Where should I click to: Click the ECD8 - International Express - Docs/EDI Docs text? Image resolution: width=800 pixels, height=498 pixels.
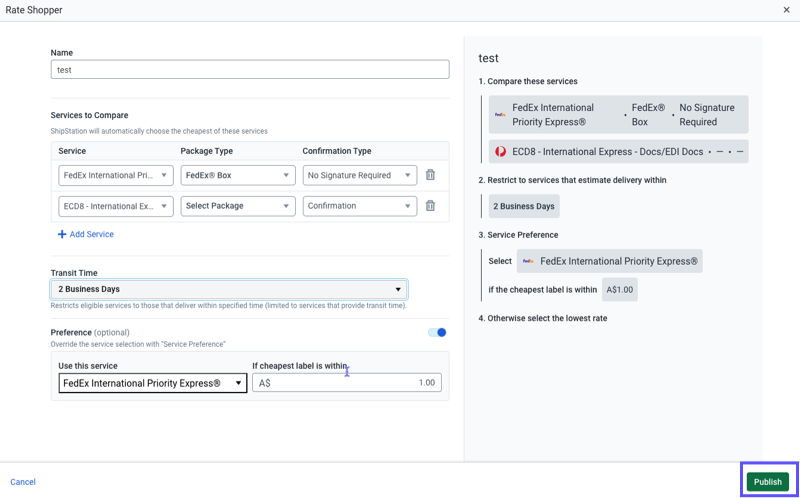click(x=608, y=152)
